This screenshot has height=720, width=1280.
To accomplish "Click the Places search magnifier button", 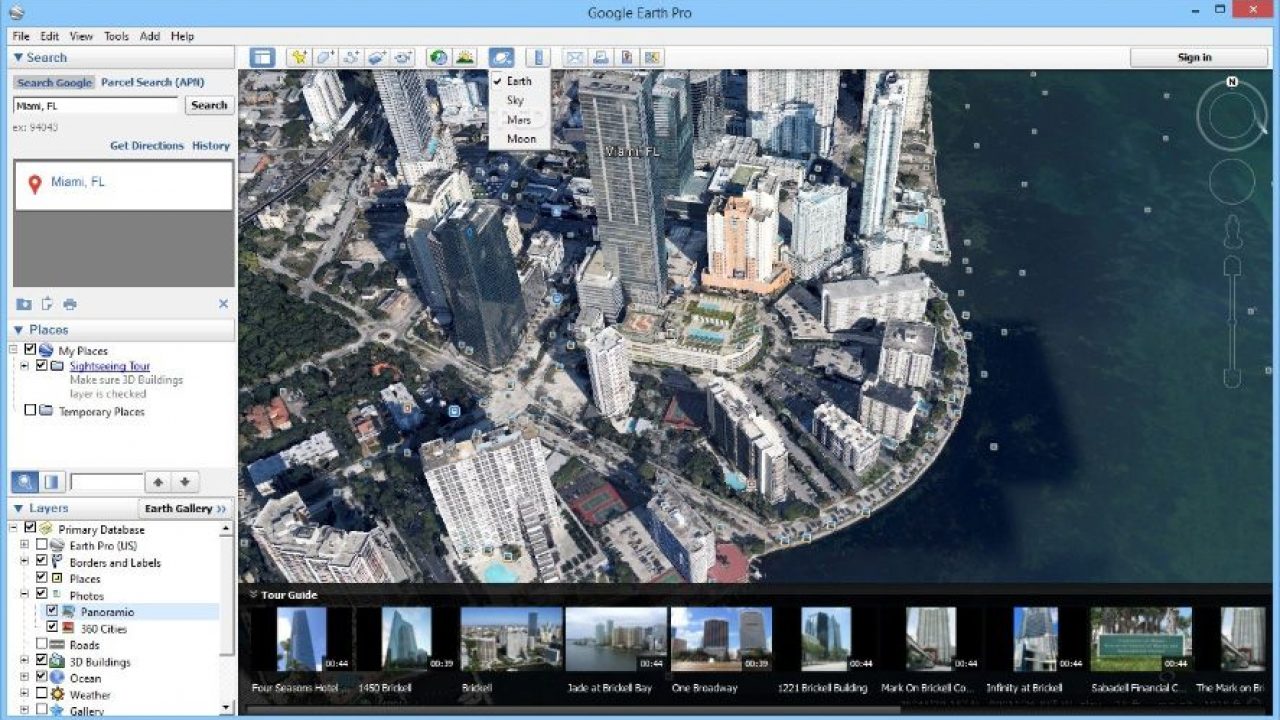I will 24,482.
